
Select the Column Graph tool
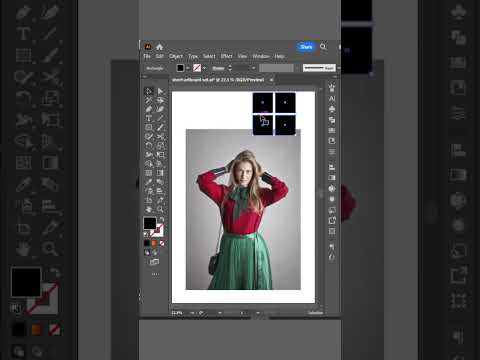160,191
